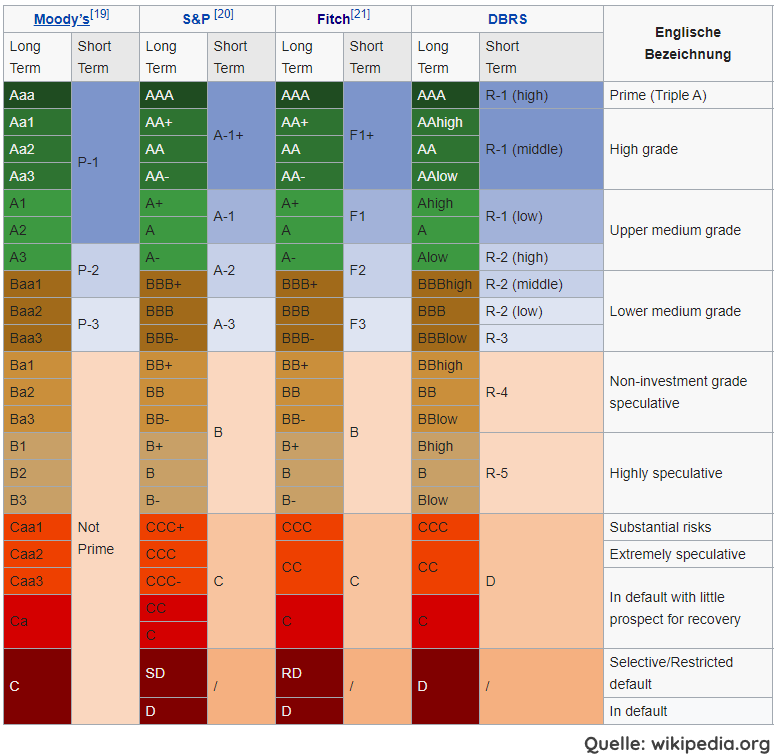This screenshot has height=755, width=776.
Task: Click the Moody's header link
Action: coord(61,19)
